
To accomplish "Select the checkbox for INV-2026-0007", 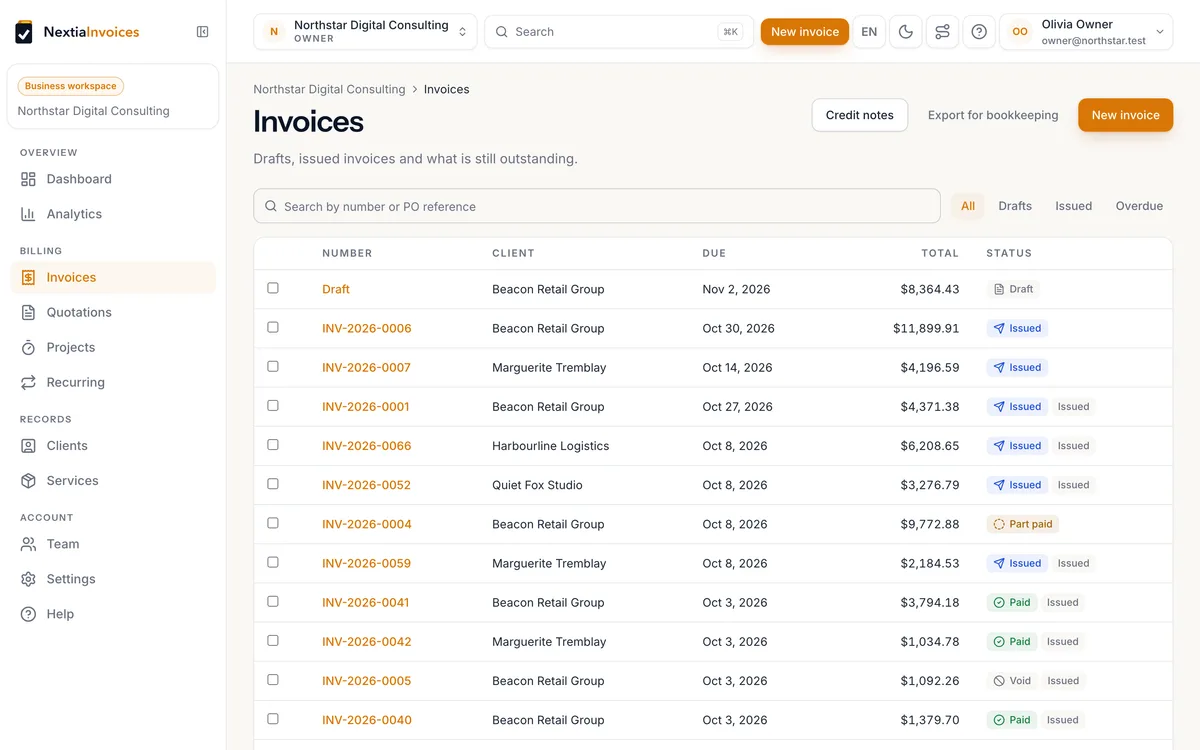I will pos(273,366).
